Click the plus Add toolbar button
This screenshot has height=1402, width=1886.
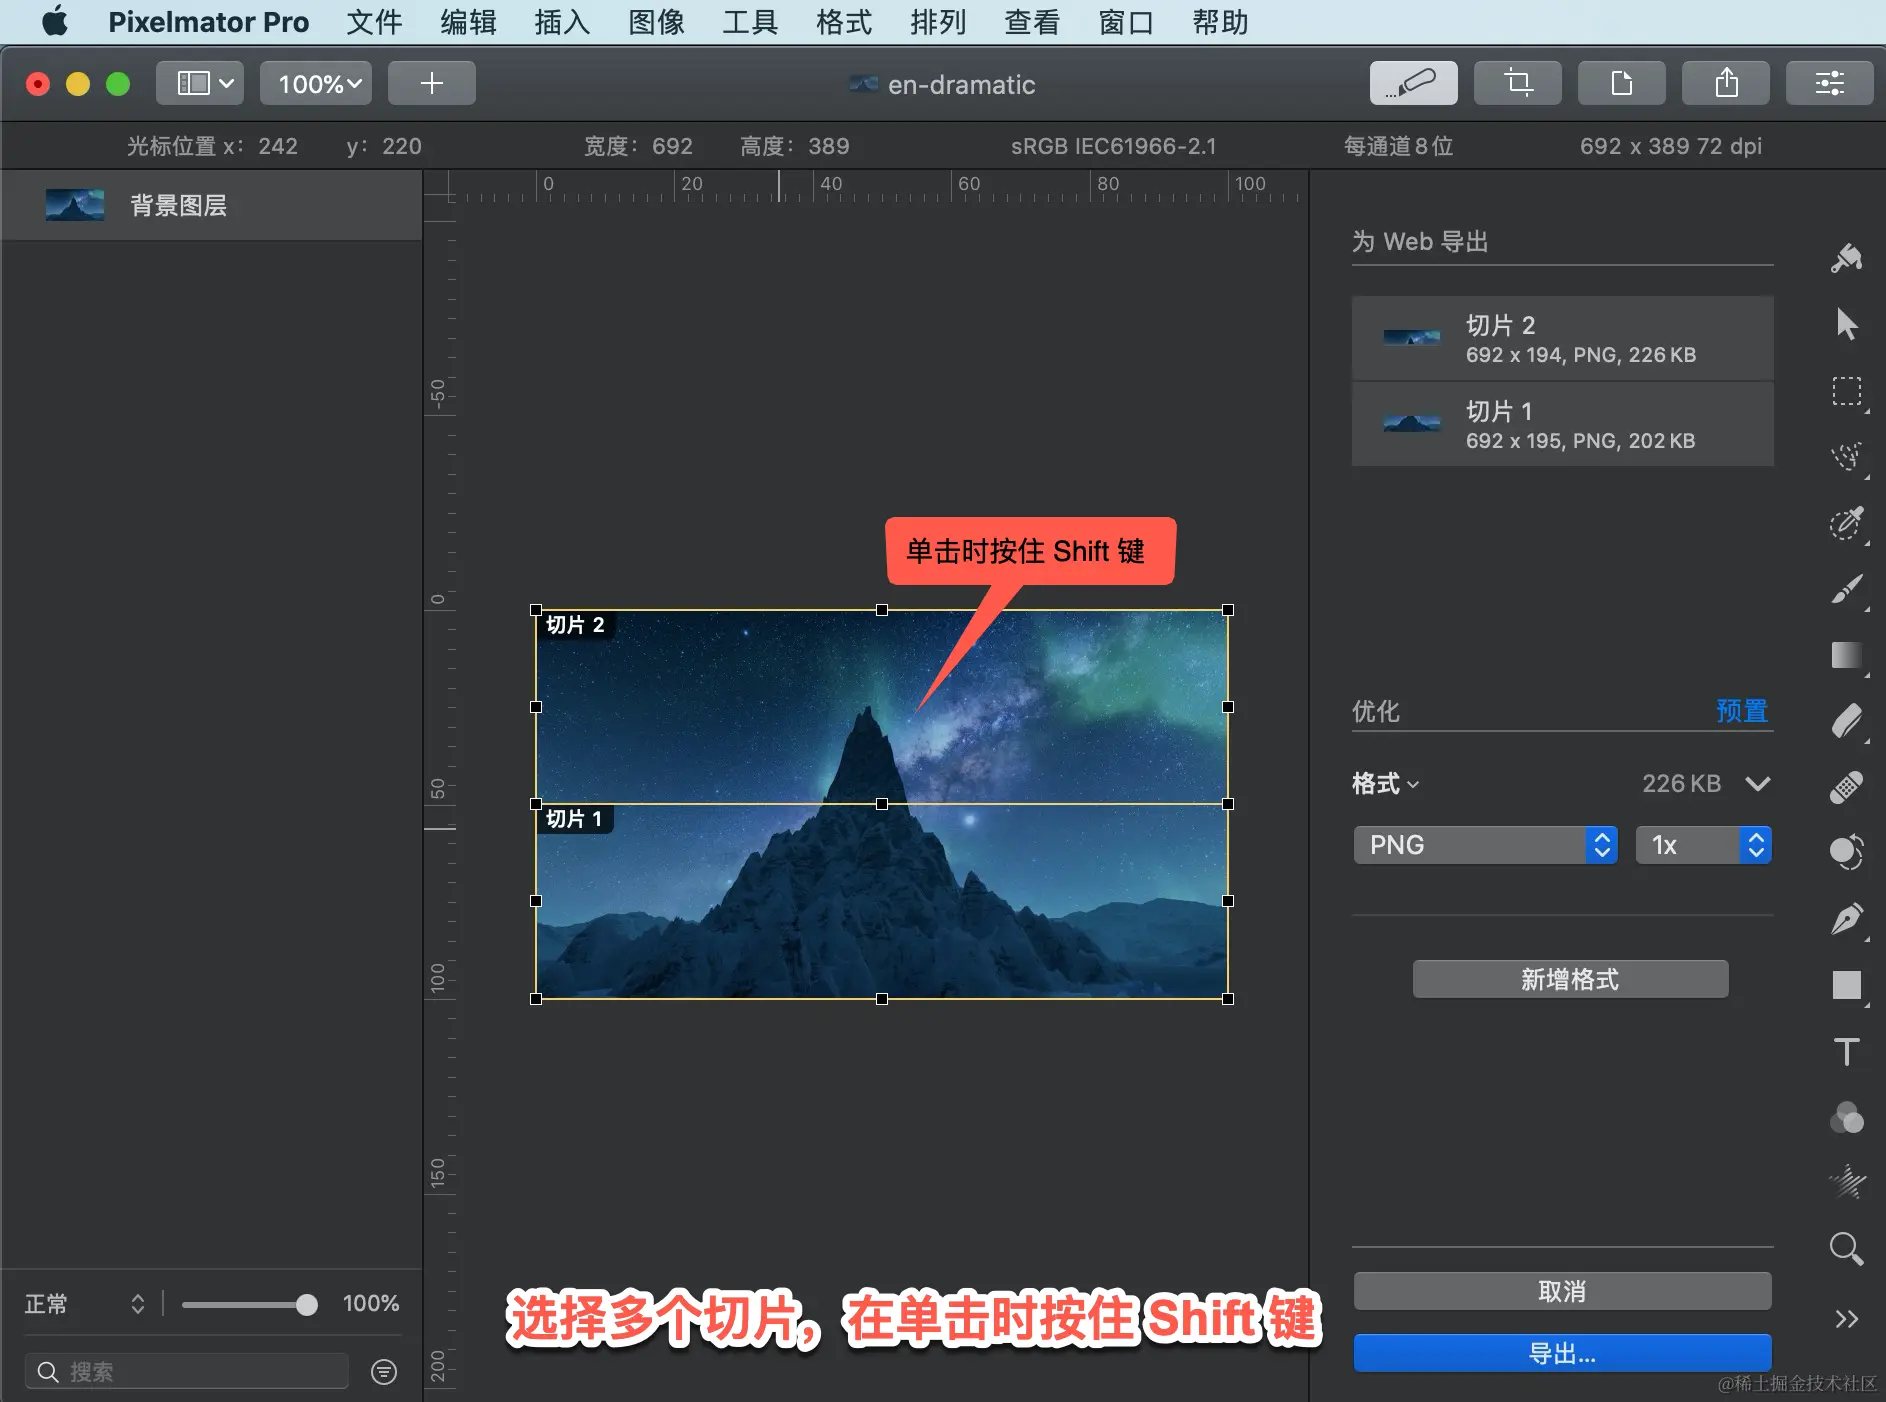[431, 83]
